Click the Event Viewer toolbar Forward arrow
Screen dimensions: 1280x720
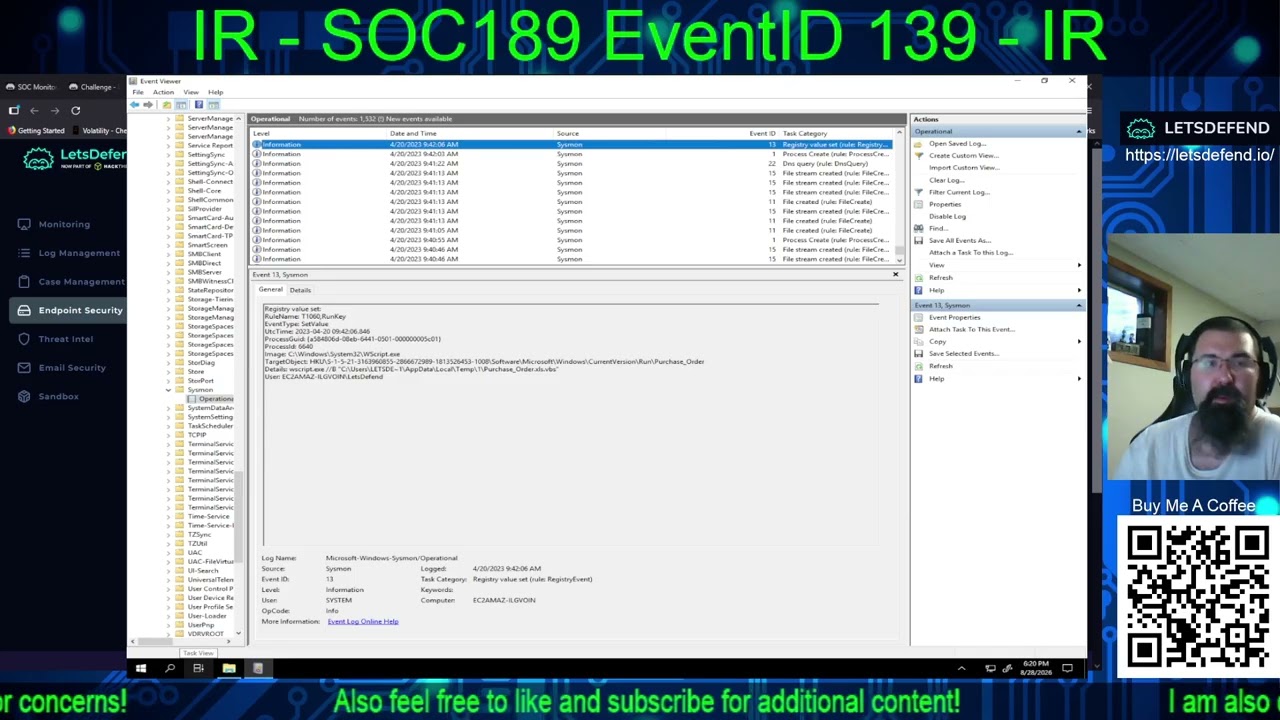tap(148, 104)
